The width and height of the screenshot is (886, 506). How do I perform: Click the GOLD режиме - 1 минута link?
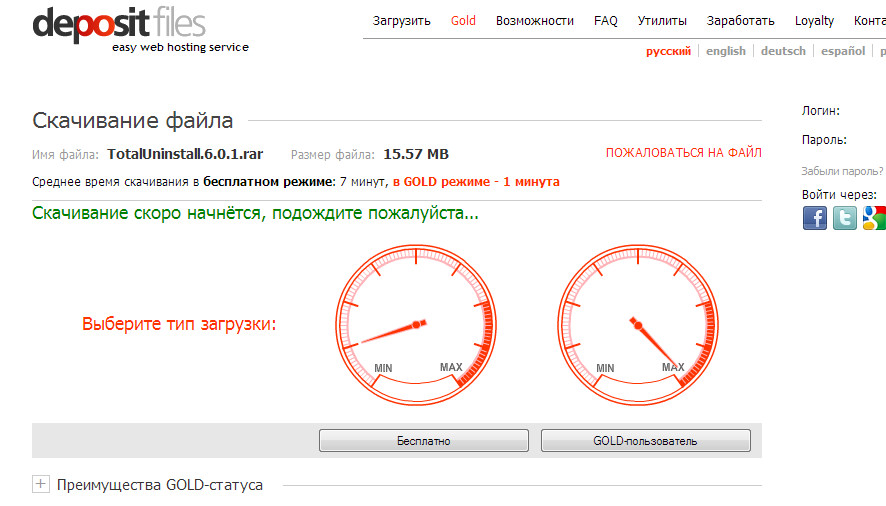[x=476, y=181]
